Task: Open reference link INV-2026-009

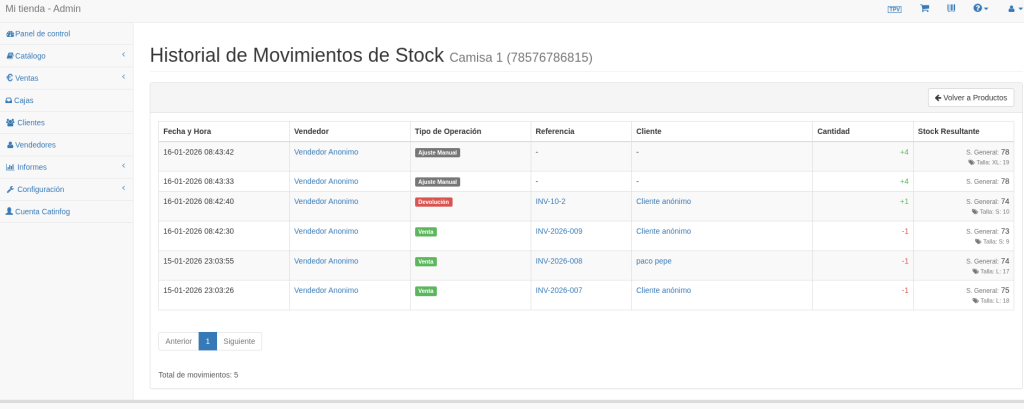Action: click(x=558, y=231)
